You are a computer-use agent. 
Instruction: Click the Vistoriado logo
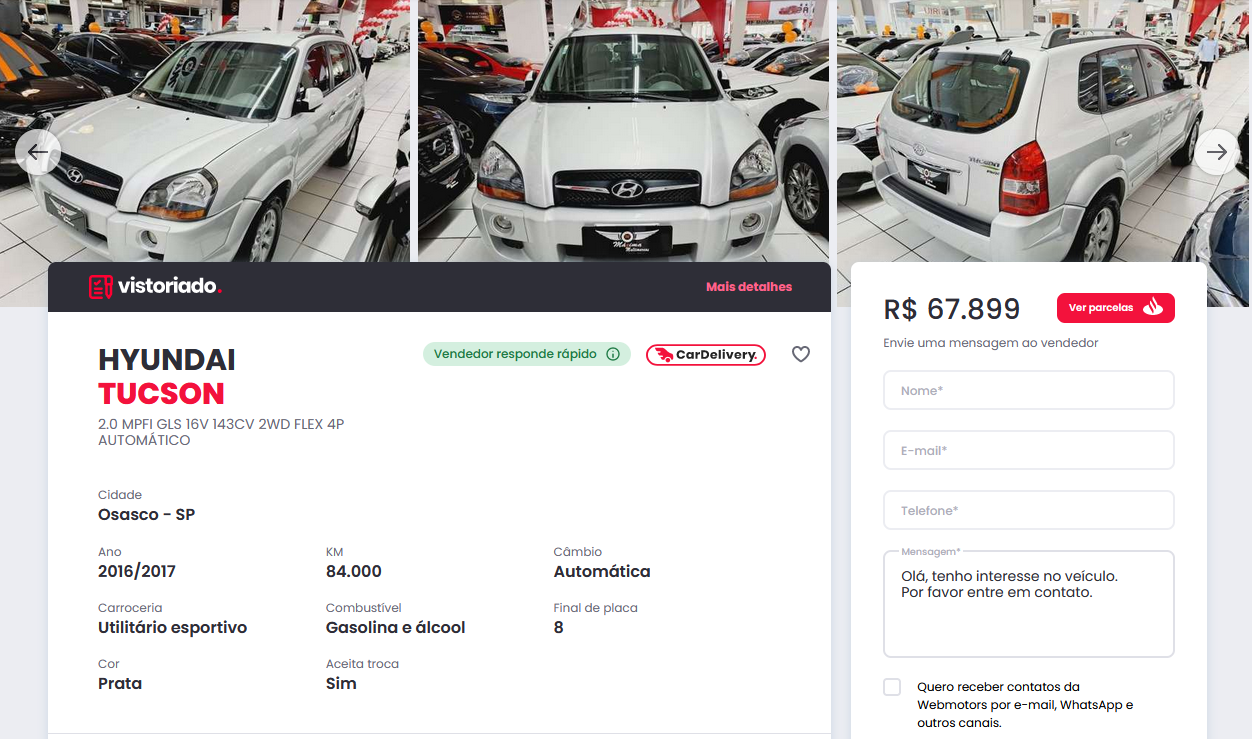coord(155,287)
